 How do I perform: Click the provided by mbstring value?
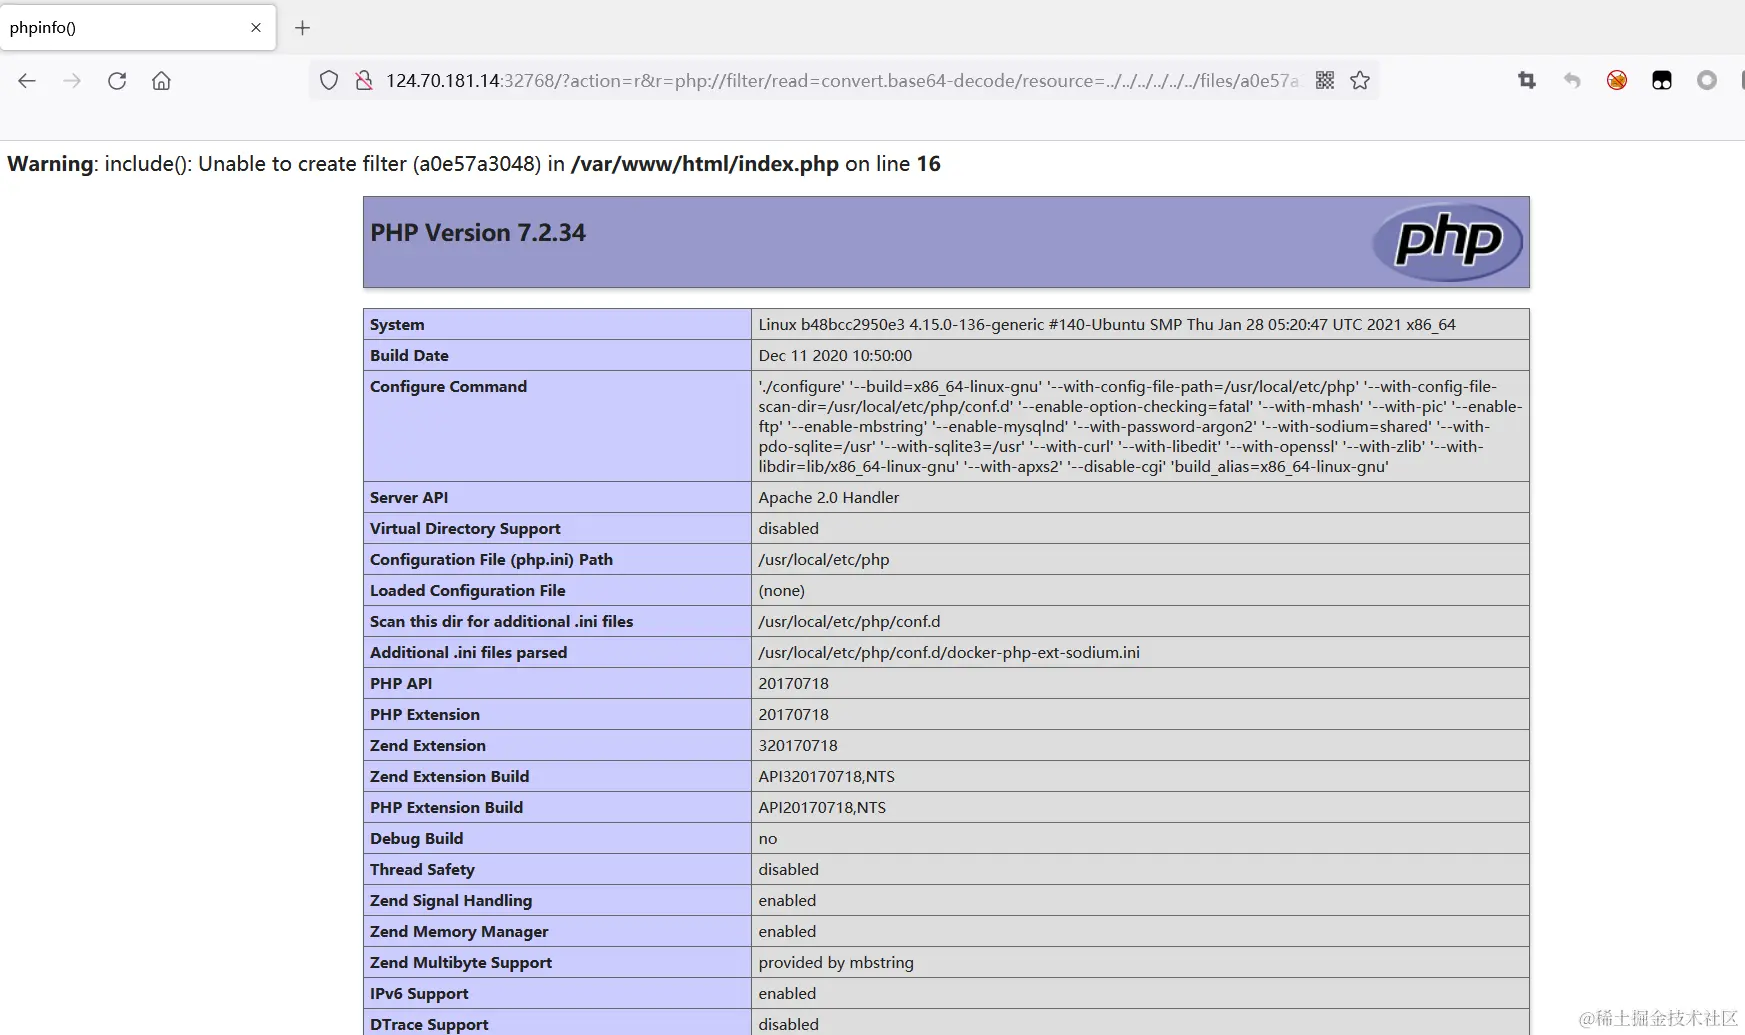pyautogui.click(x=836, y=963)
